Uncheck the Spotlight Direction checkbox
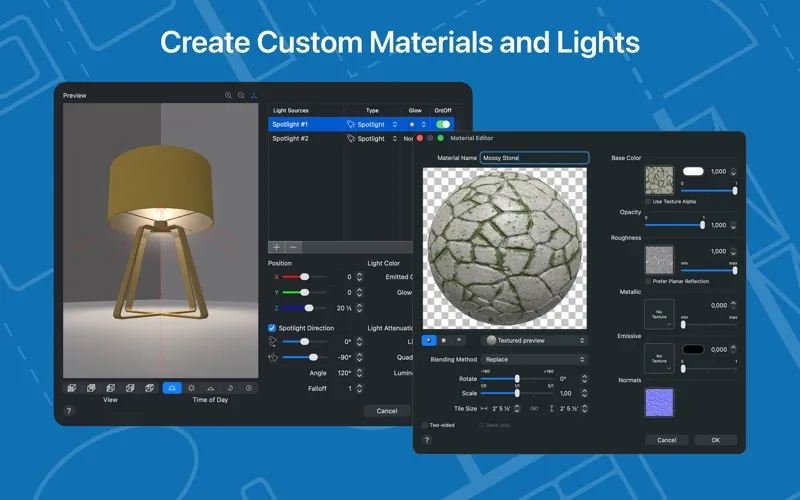 [272, 328]
